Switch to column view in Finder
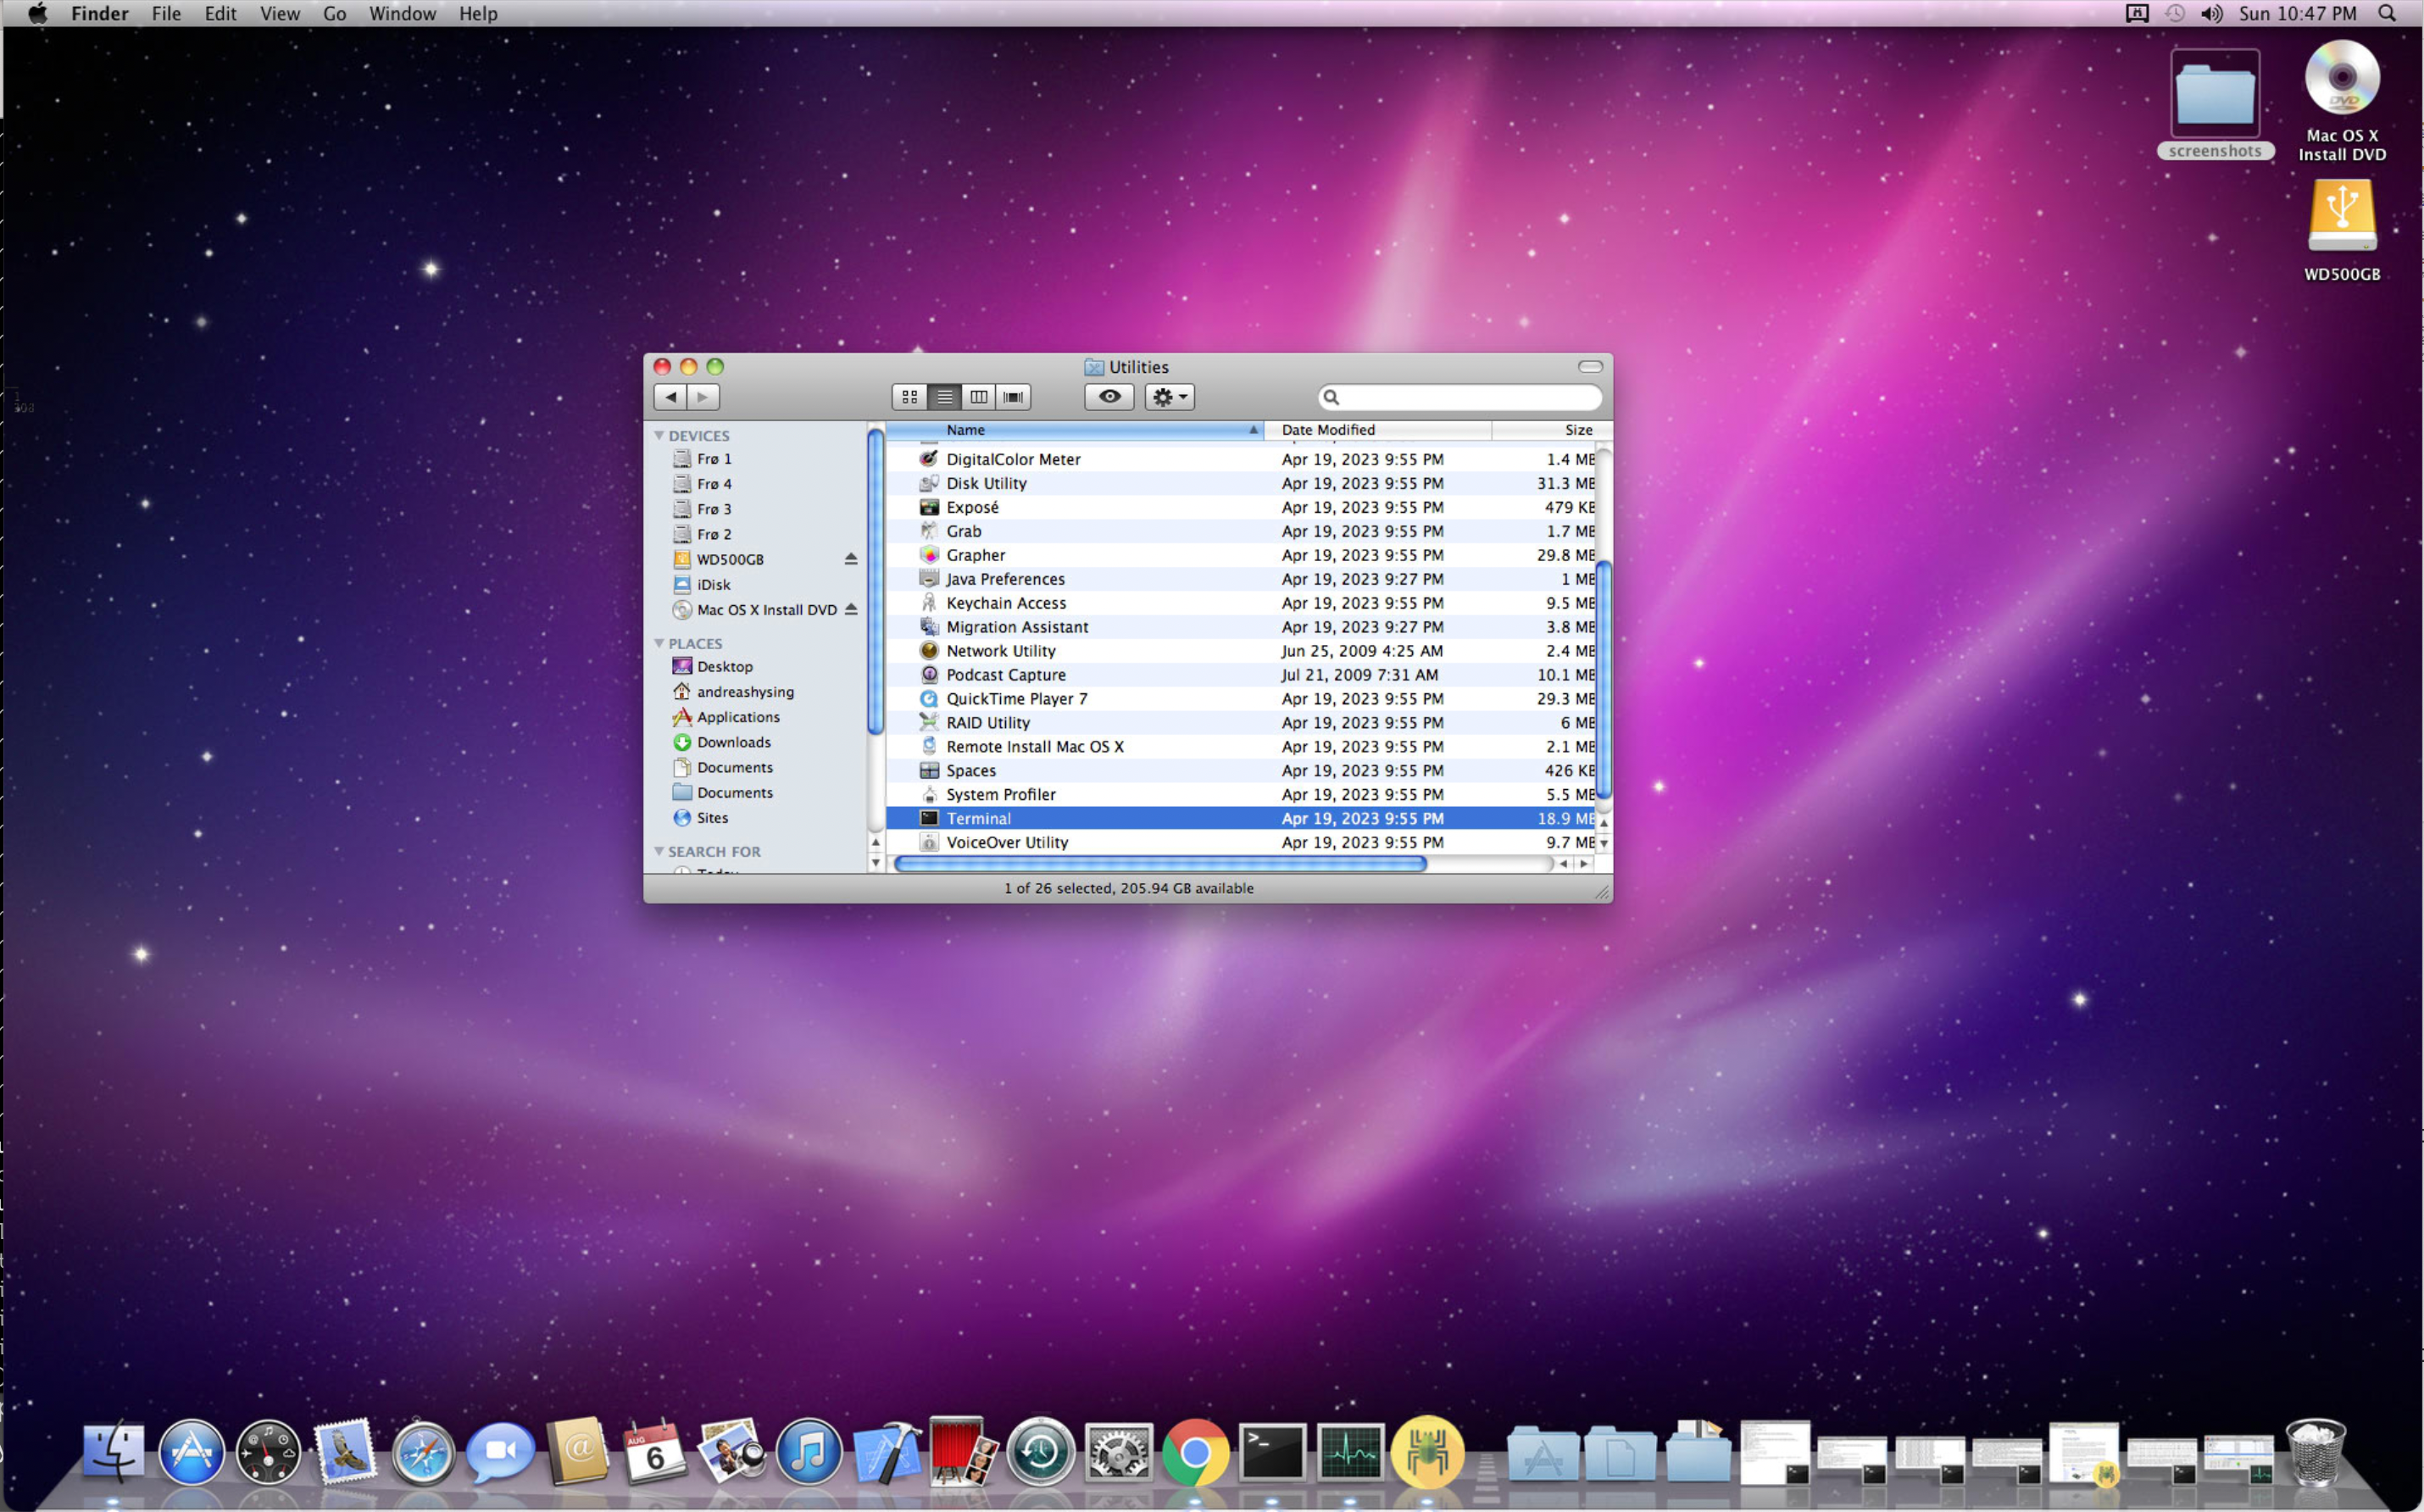The image size is (2424, 1512). coord(979,397)
